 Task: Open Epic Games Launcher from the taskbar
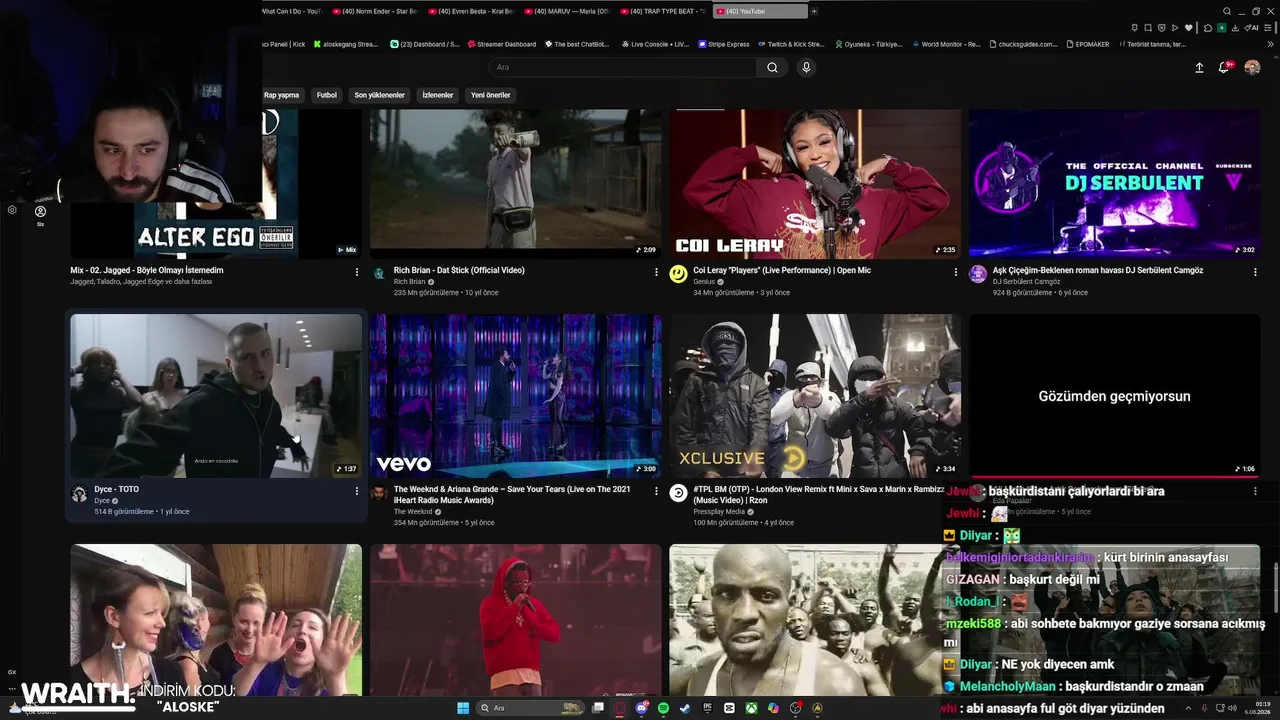(707, 708)
